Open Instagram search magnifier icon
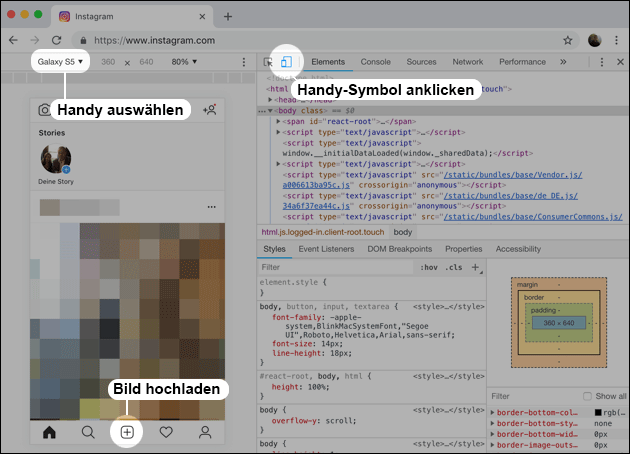Image resolution: width=630 pixels, height=454 pixels. [88, 432]
